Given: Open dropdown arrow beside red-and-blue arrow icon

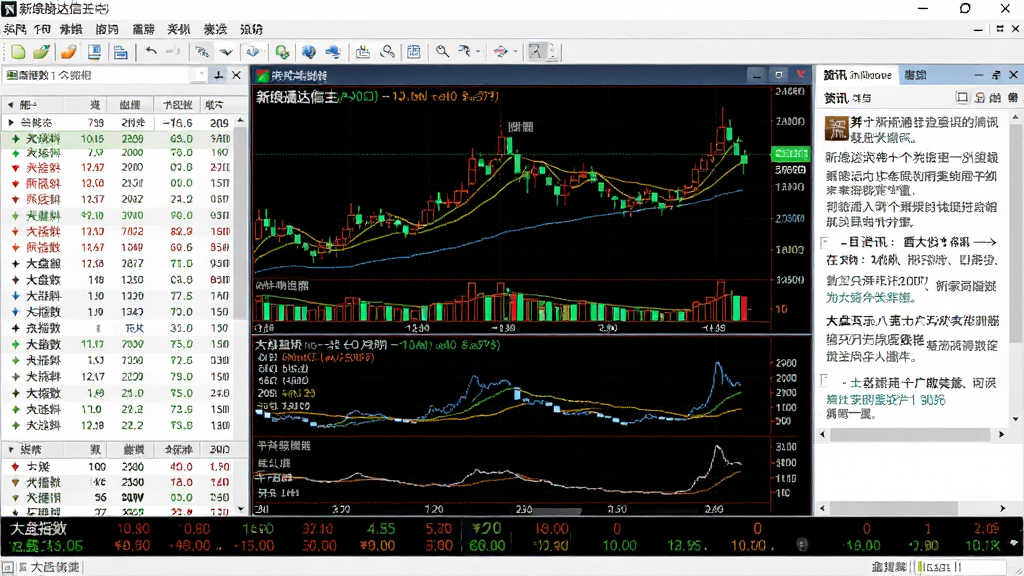Looking at the screenshot, I should [x=515, y=52].
